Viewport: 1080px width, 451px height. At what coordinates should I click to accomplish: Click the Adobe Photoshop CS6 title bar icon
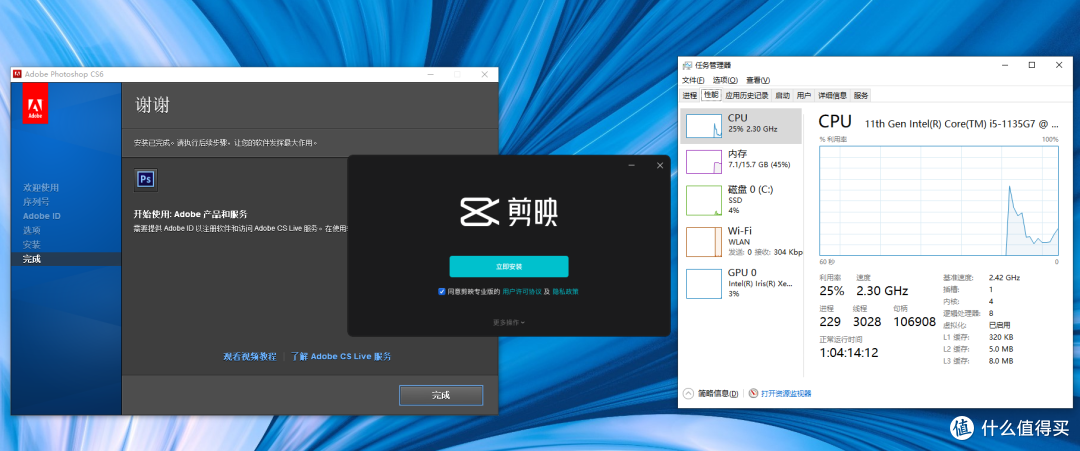[x=17, y=74]
